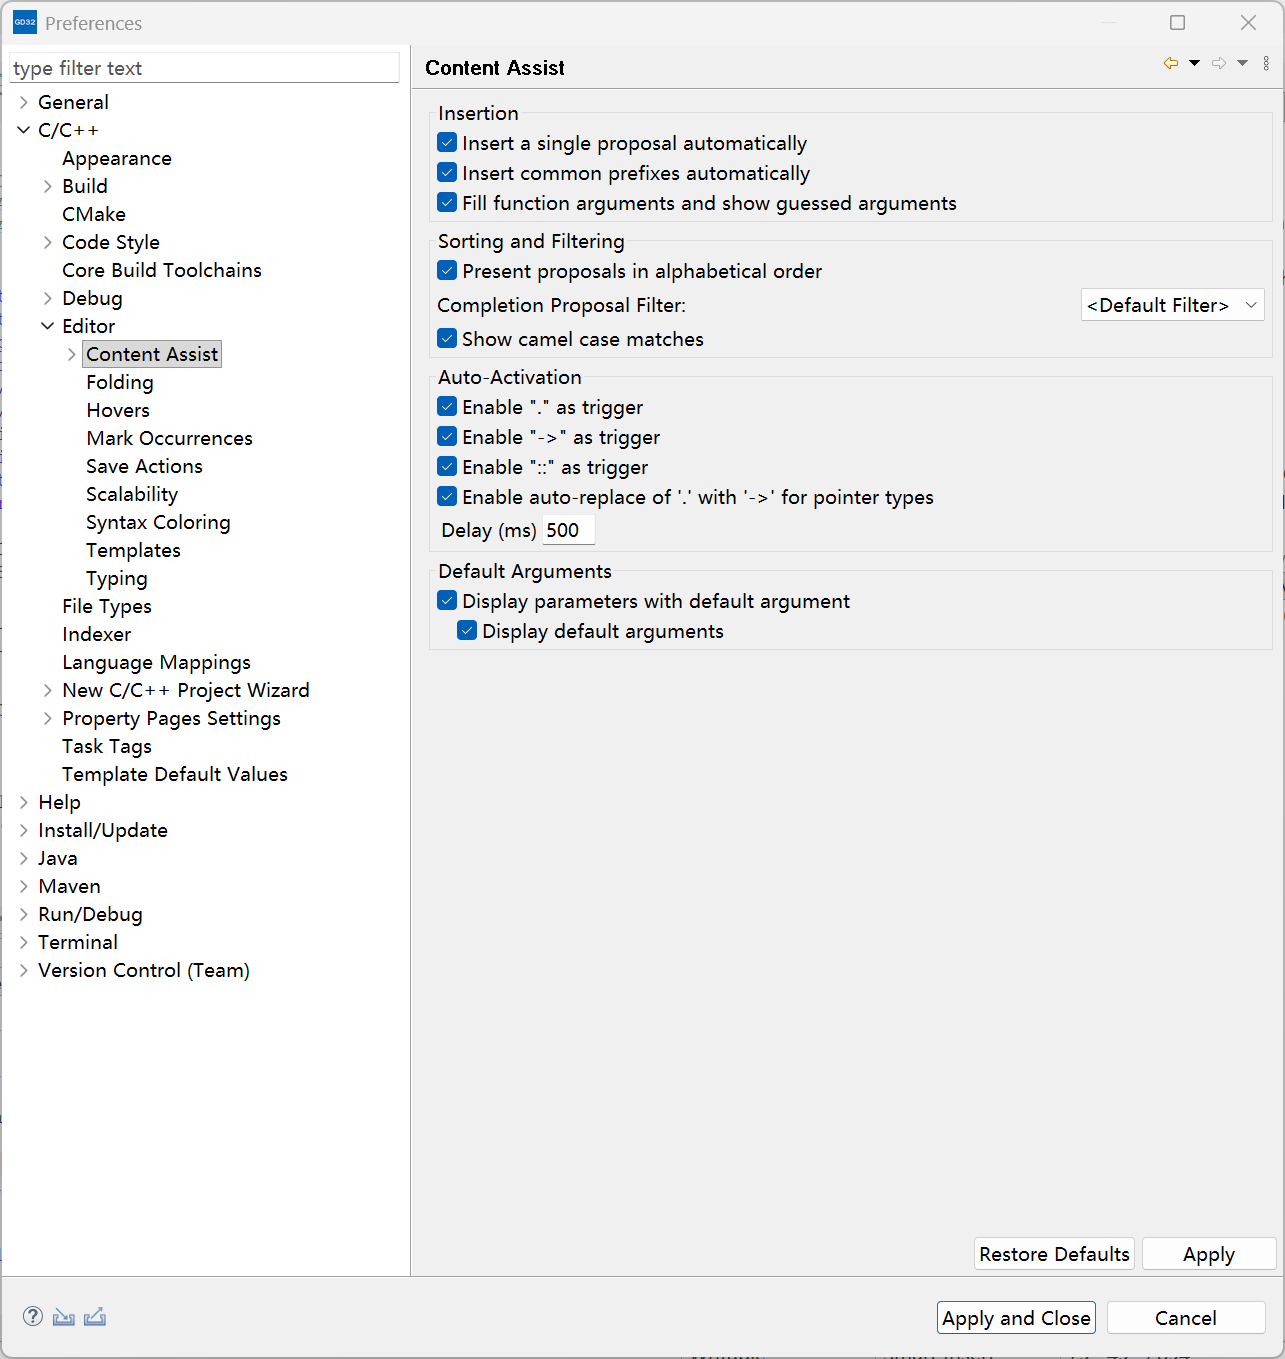This screenshot has width=1285, height=1359.
Task: Open the three-dot view menu icon
Action: 1266,63
